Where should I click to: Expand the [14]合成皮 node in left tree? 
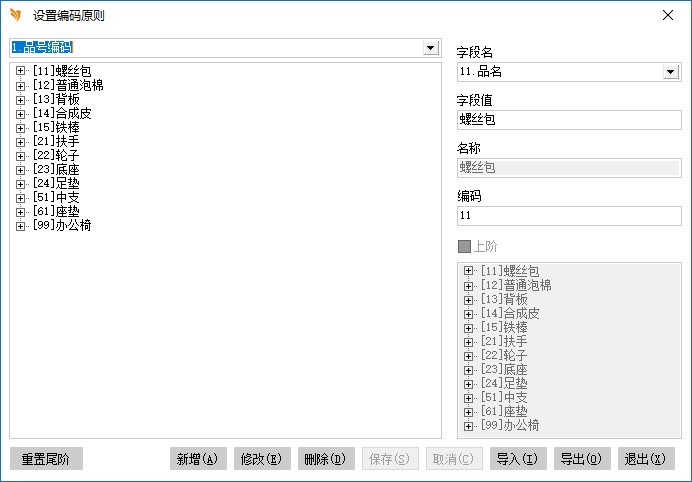[20, 113]
